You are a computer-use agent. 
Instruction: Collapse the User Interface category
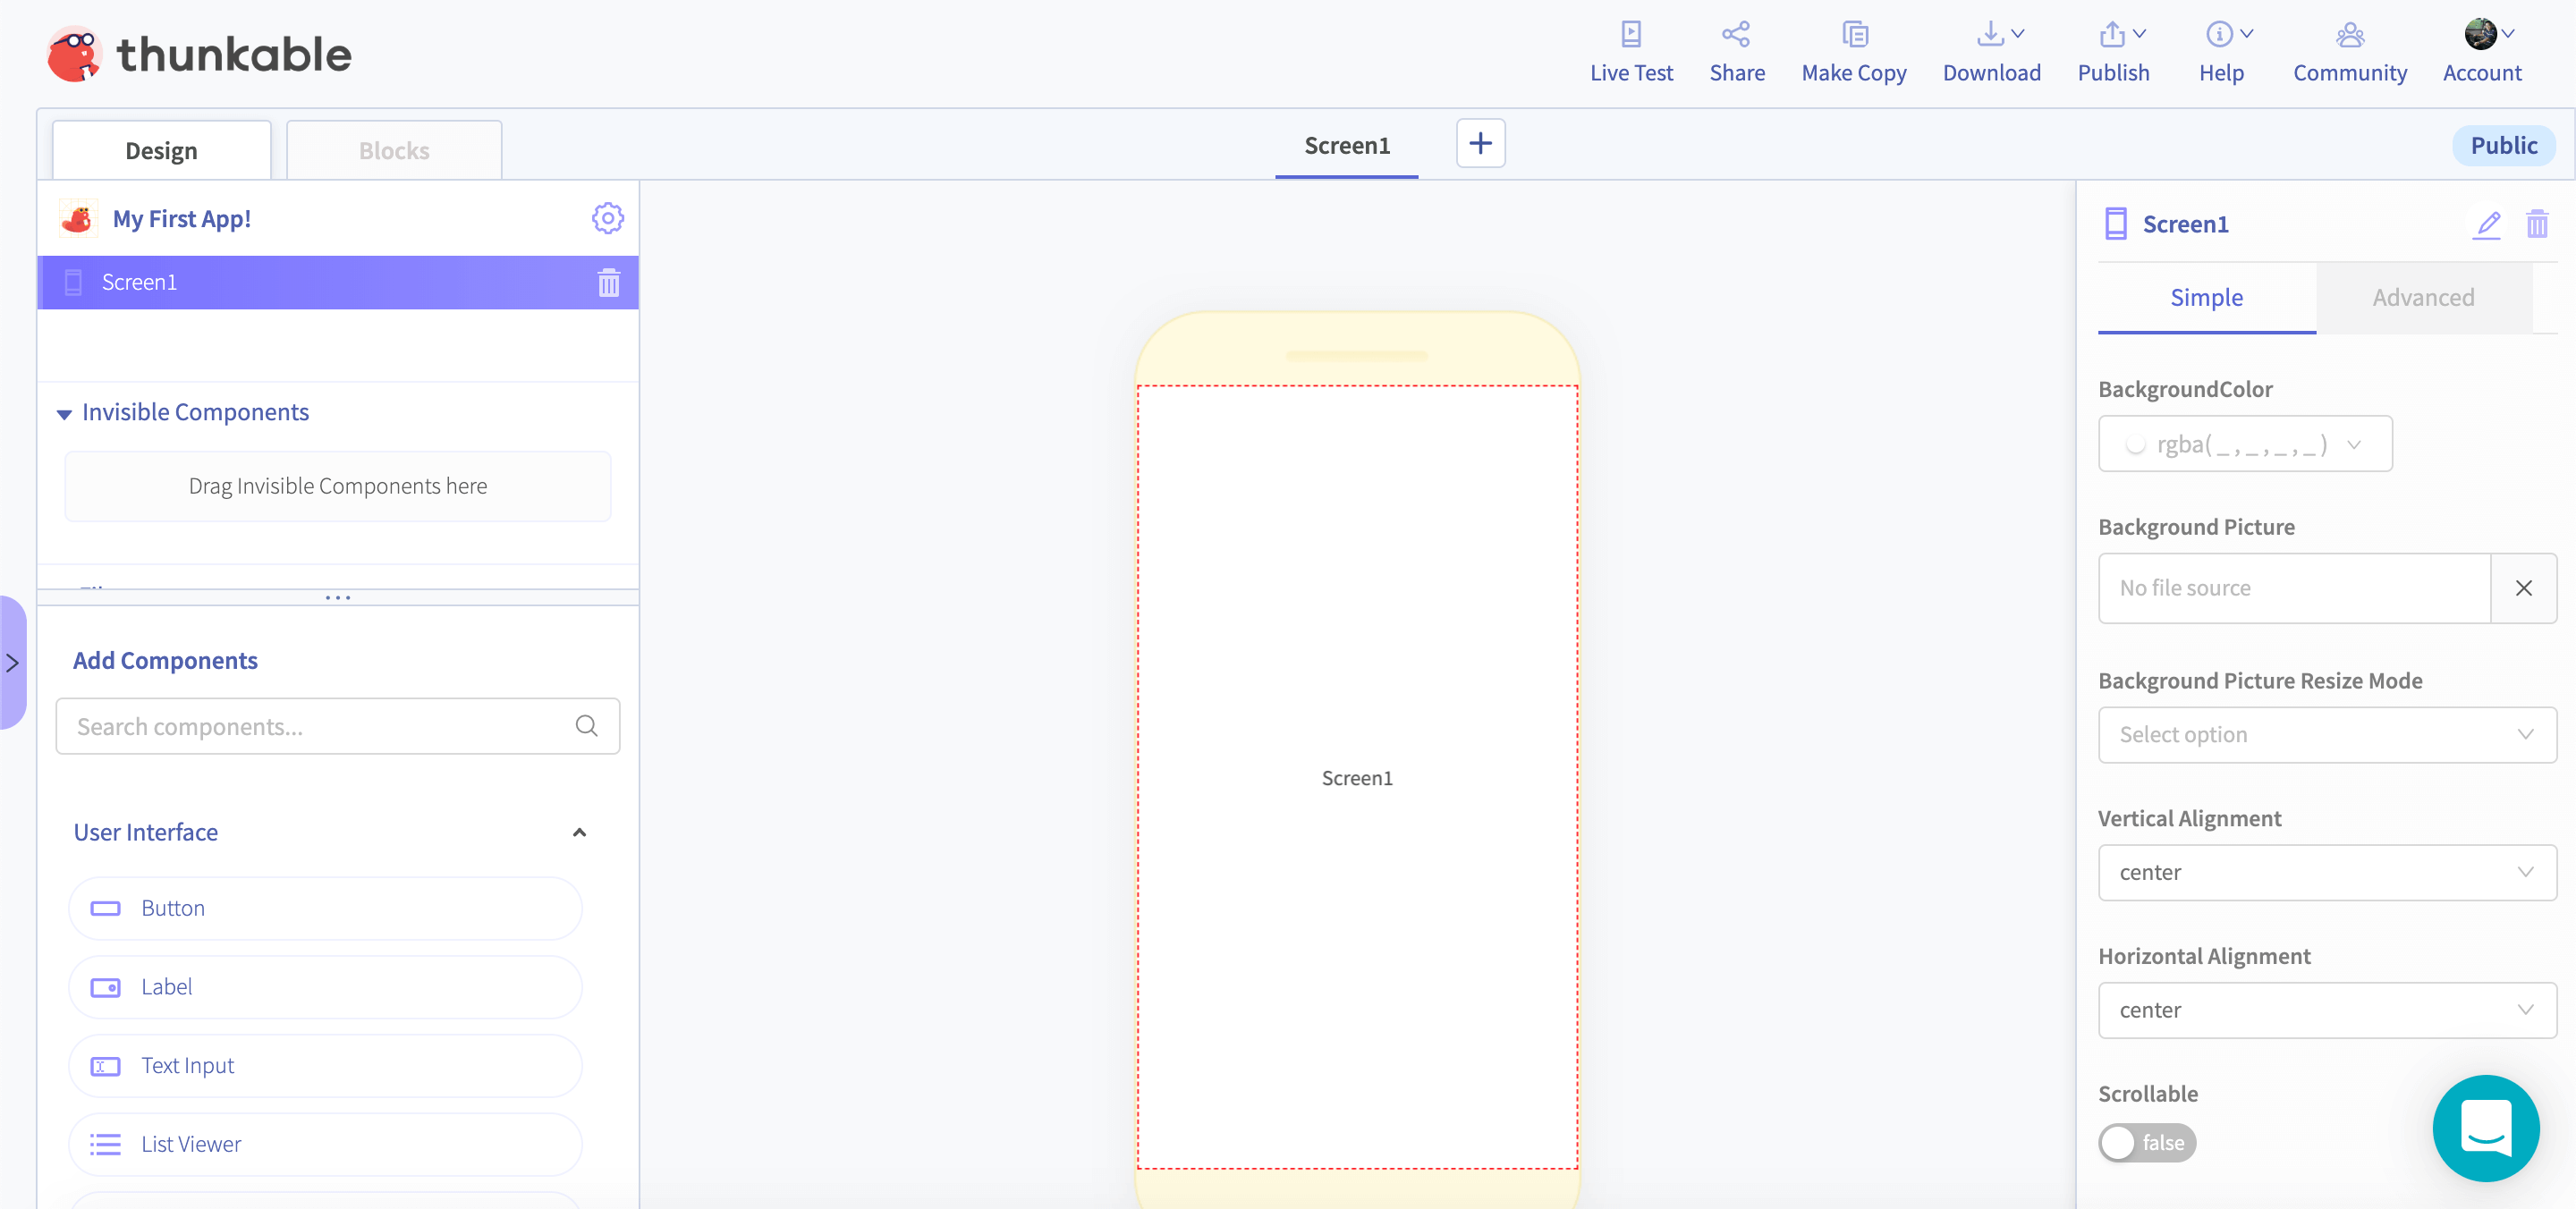point(579,832)
